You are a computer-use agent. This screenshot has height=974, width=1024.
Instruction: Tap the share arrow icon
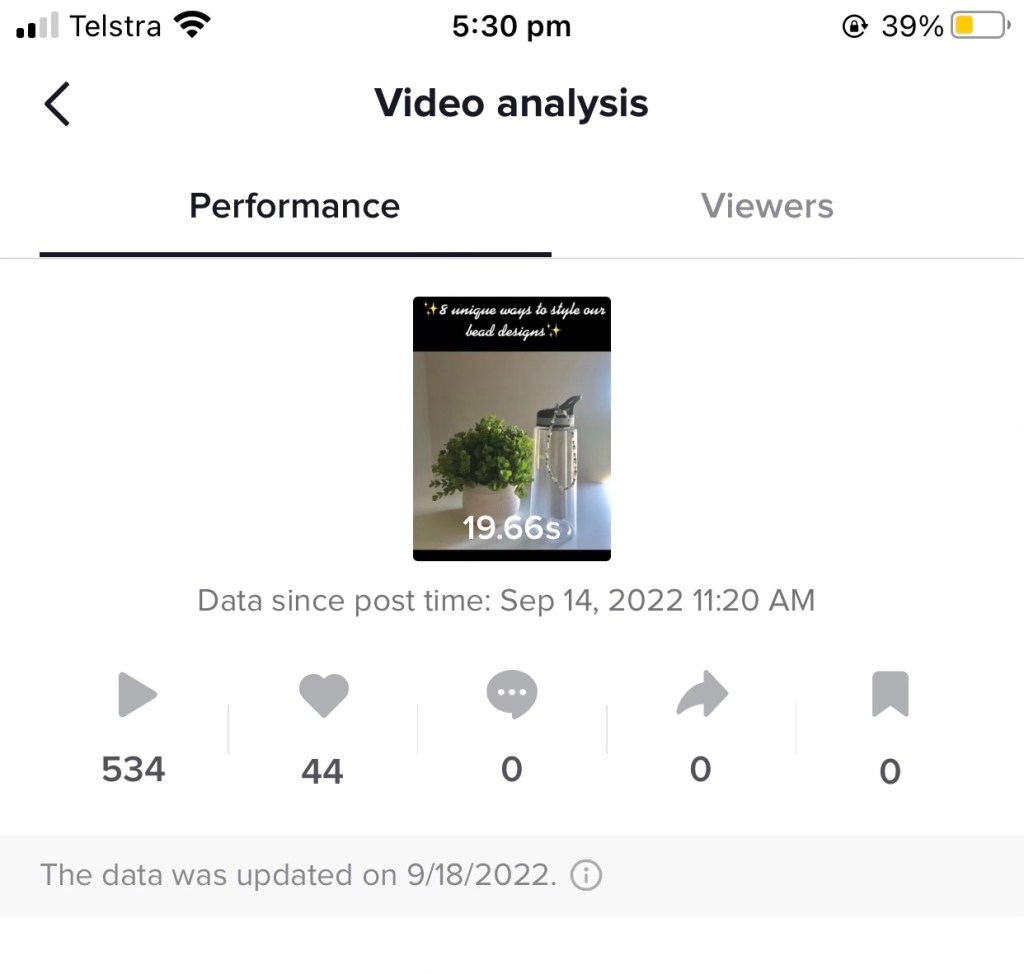702,695
